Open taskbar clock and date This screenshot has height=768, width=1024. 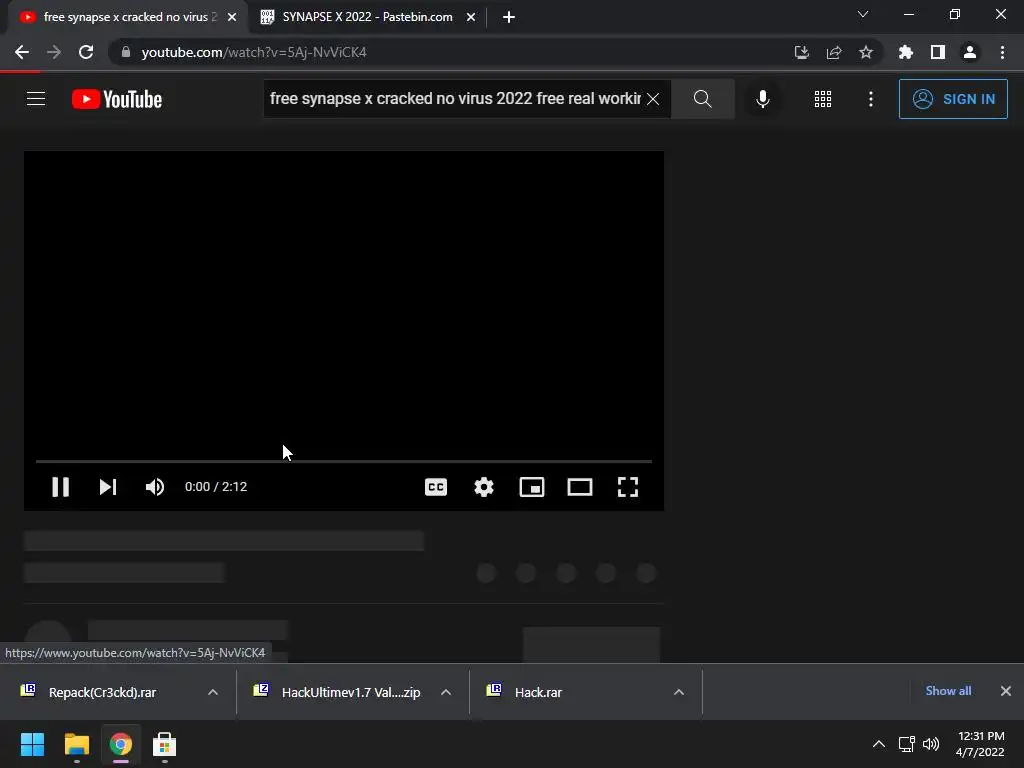pos(980,744)
